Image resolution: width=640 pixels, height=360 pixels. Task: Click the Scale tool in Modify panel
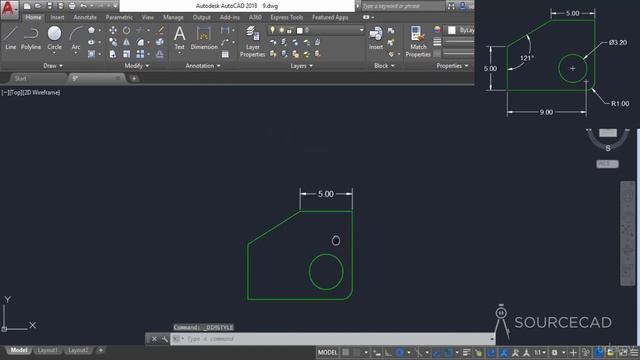point(127,54)
